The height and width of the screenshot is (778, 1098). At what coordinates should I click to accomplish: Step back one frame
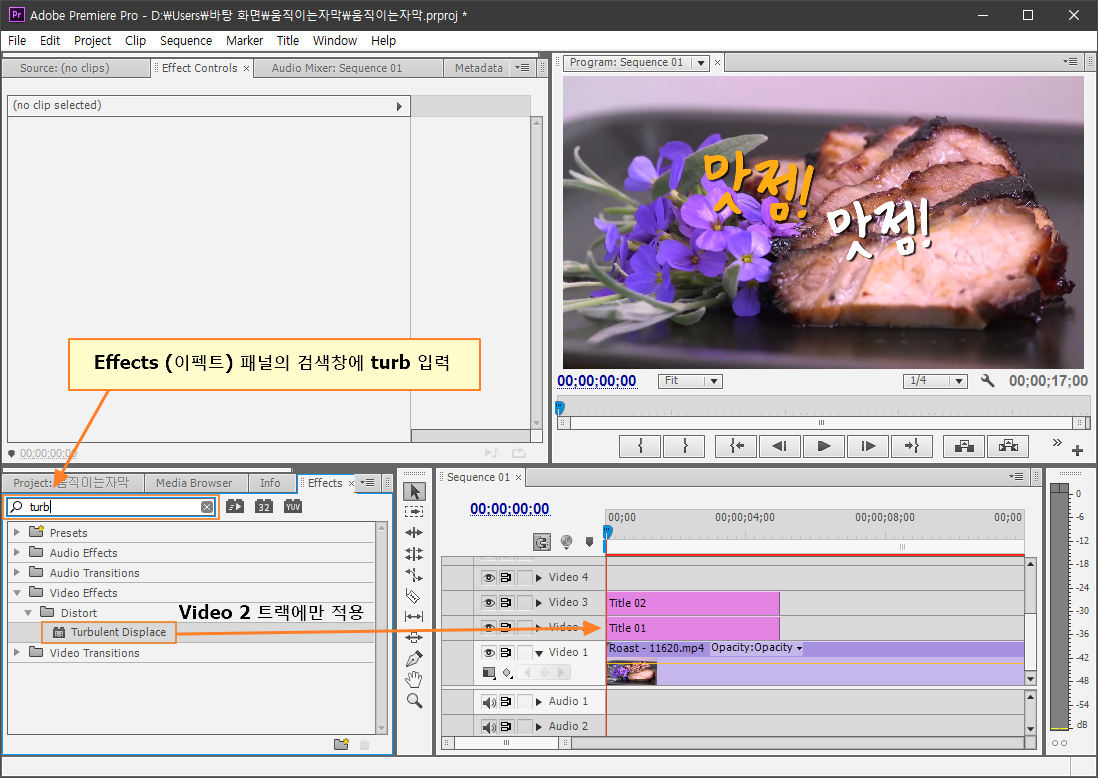(x=780, y=446)
